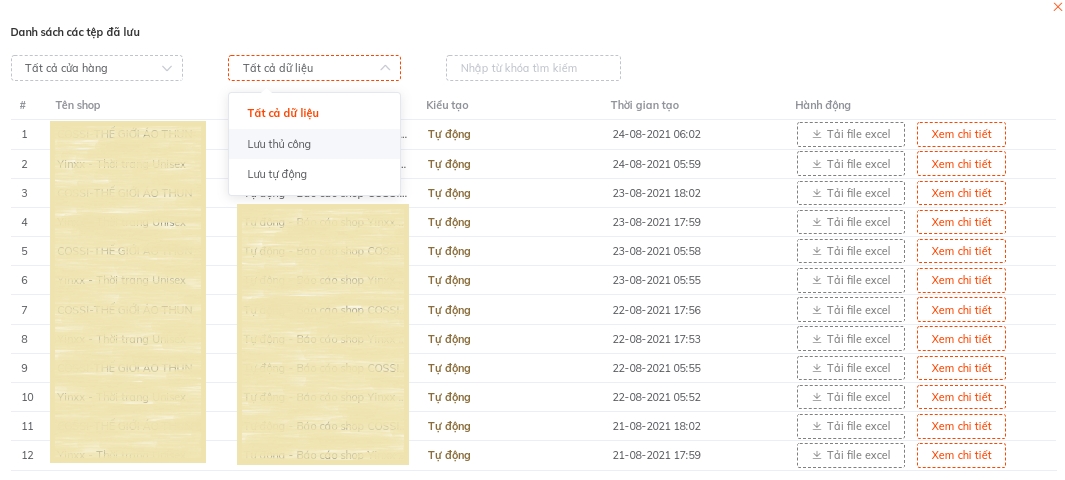Select 'Lưu thủ công' option
This screenshot has width=1065, height=480.
(x=279, y=144)
